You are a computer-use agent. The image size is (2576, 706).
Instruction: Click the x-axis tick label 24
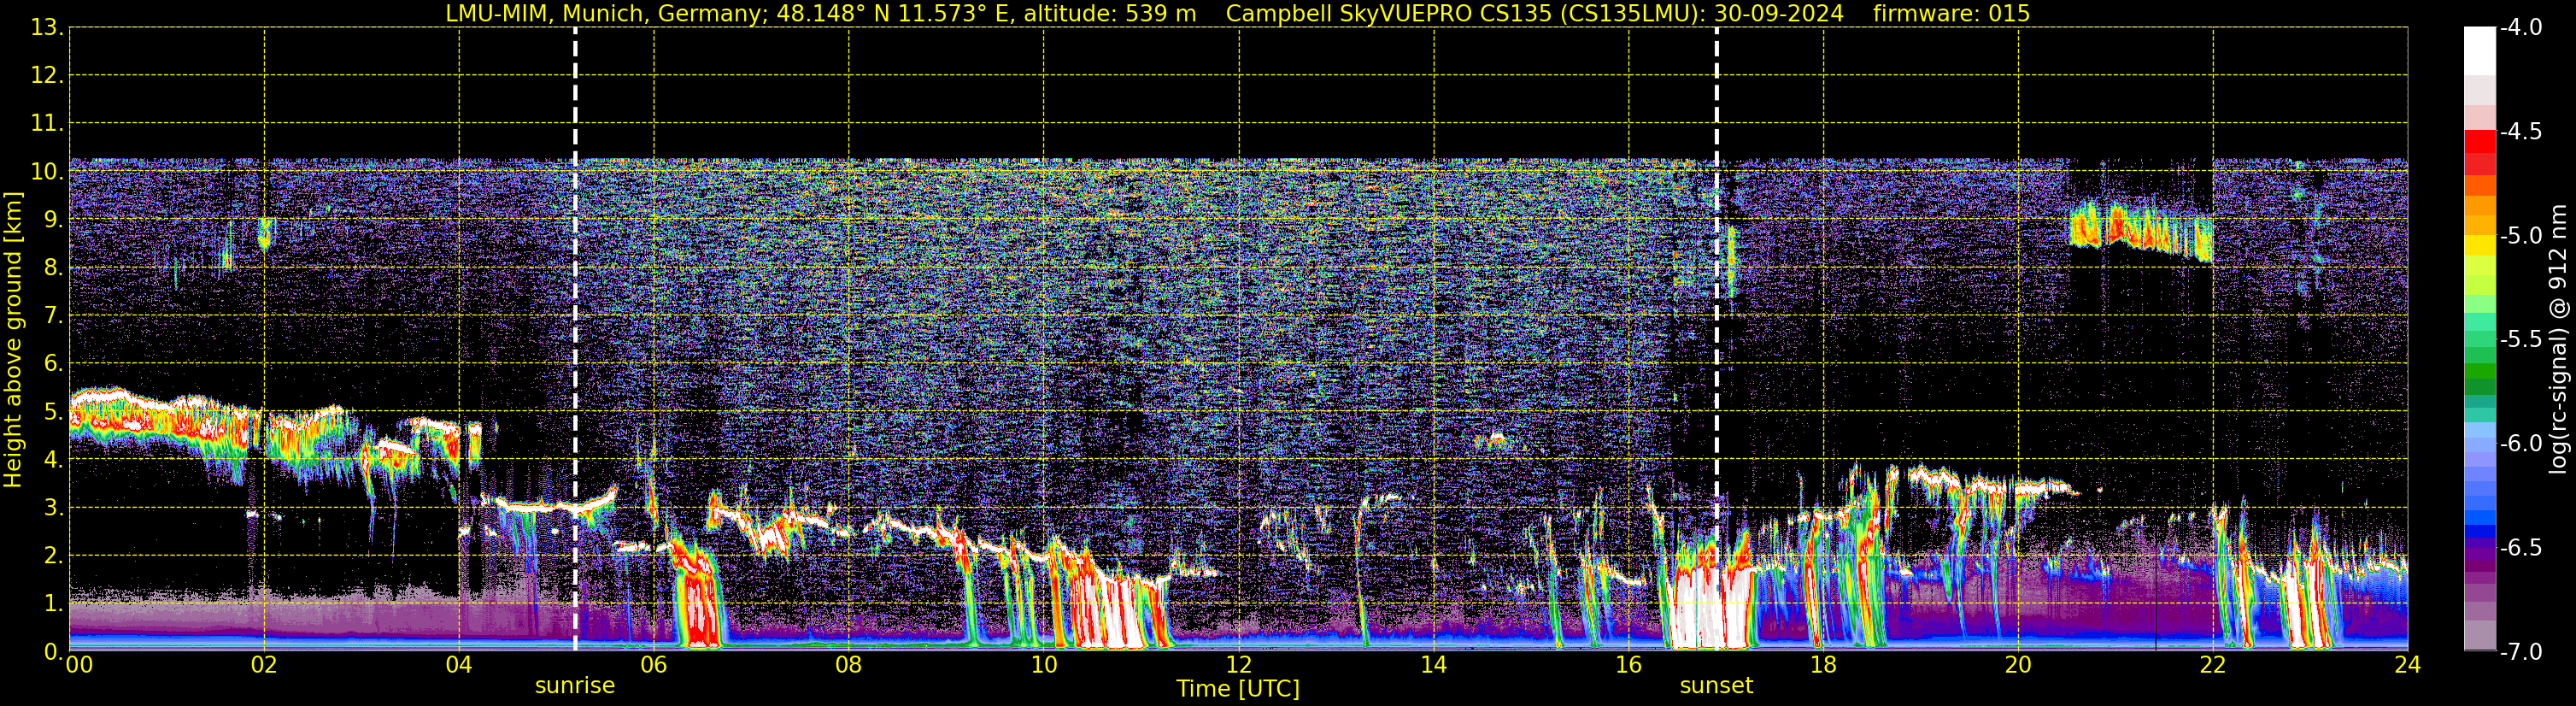point(2407,665)
